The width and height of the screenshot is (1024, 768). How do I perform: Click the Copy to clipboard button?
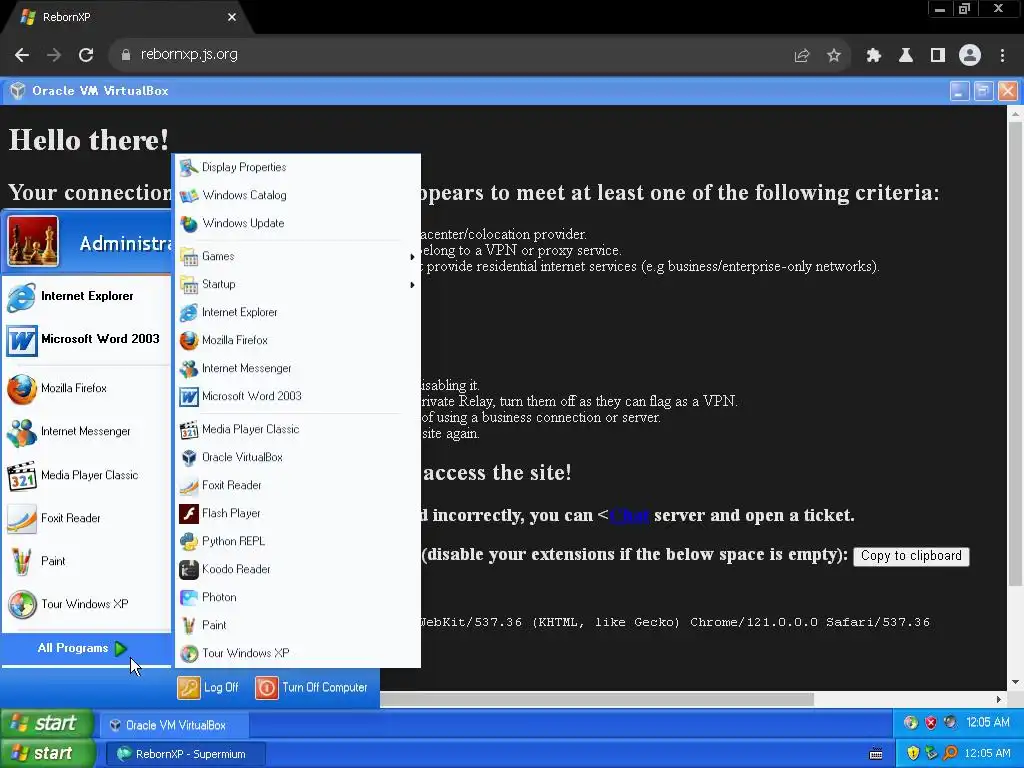911,556
